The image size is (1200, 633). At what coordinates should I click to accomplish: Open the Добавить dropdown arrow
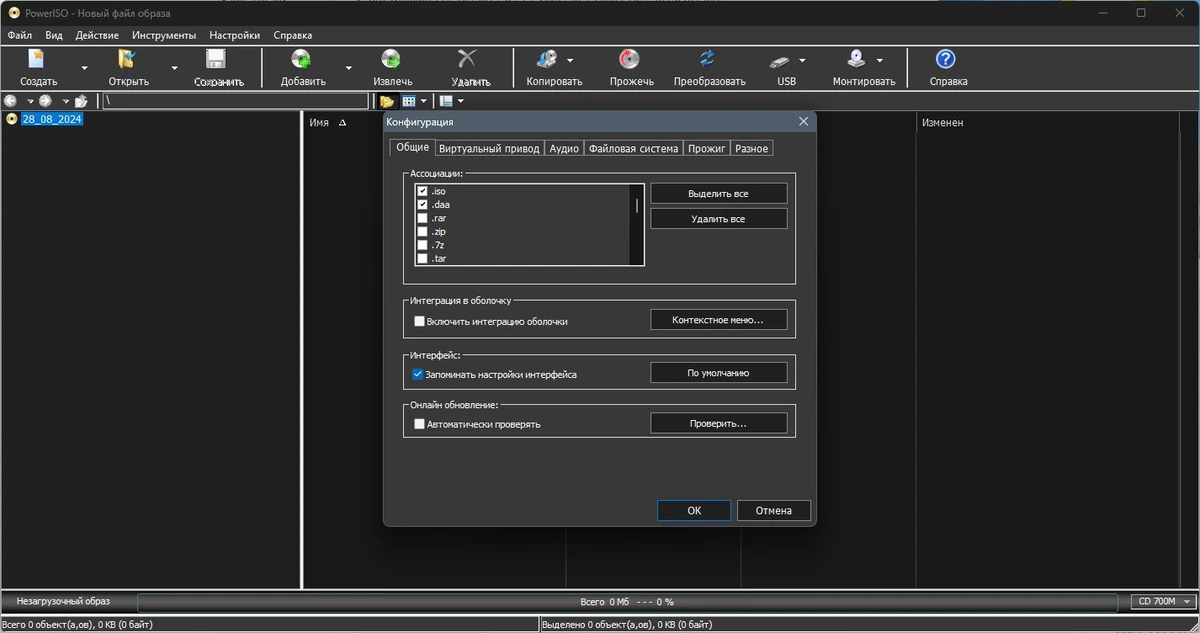(x=348, y=68)
